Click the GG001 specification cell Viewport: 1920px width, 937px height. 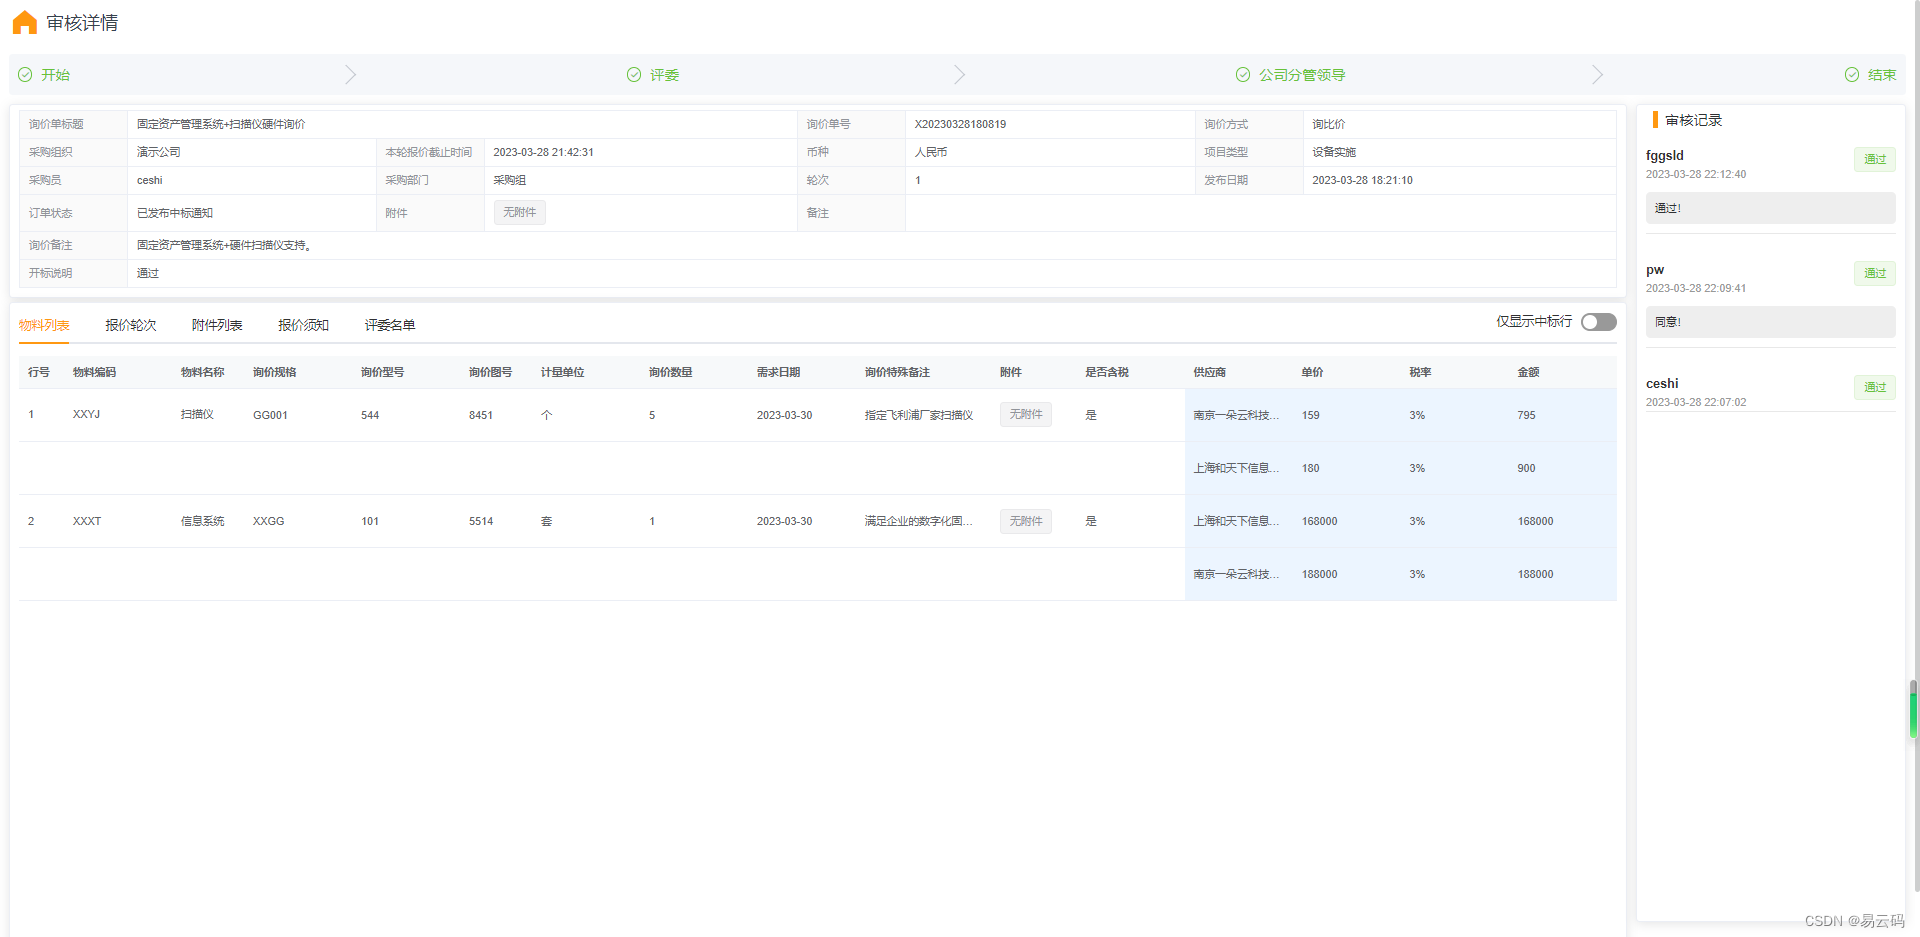(270, 415)
